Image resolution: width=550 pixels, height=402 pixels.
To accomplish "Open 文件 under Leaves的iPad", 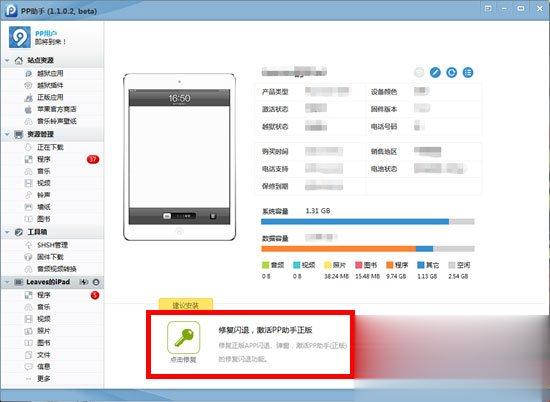I will [x=44, y=355].
